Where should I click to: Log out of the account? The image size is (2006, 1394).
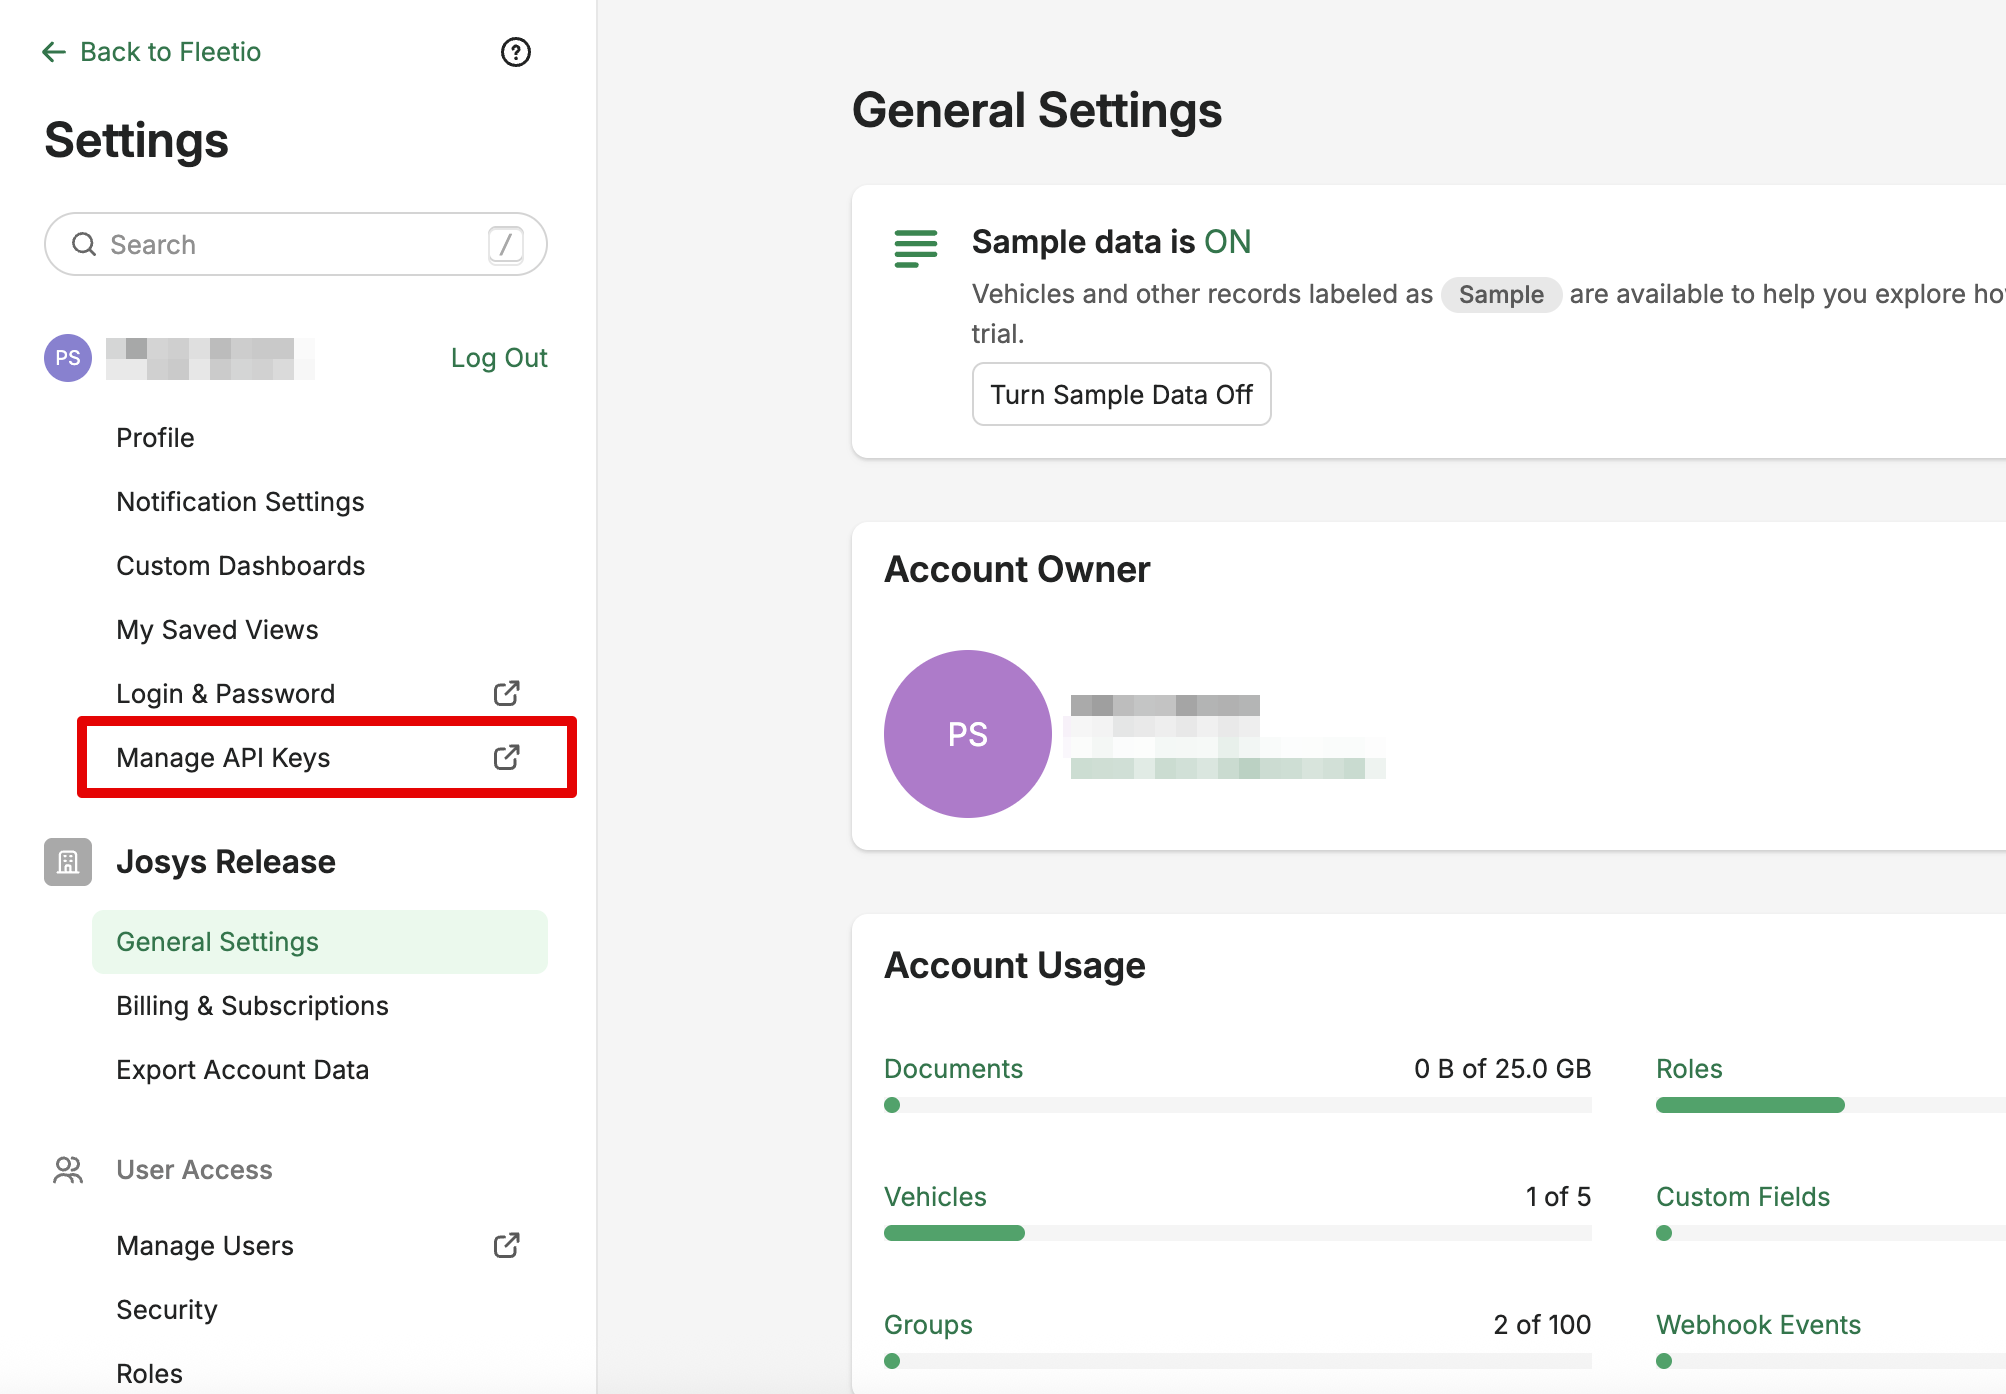click(498, 358)
